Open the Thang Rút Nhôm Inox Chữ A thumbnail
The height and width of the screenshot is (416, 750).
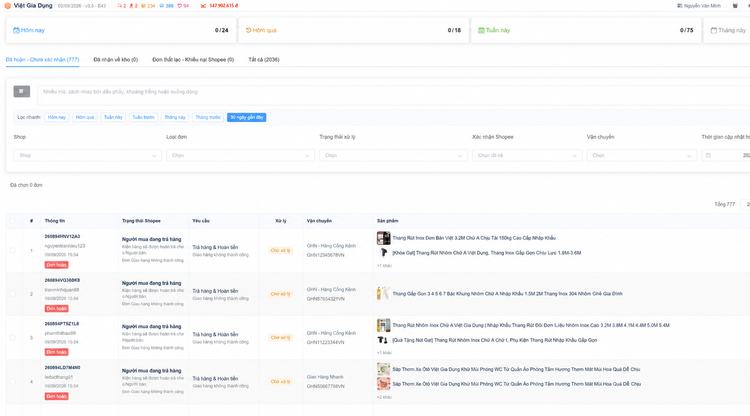(383, 325)
